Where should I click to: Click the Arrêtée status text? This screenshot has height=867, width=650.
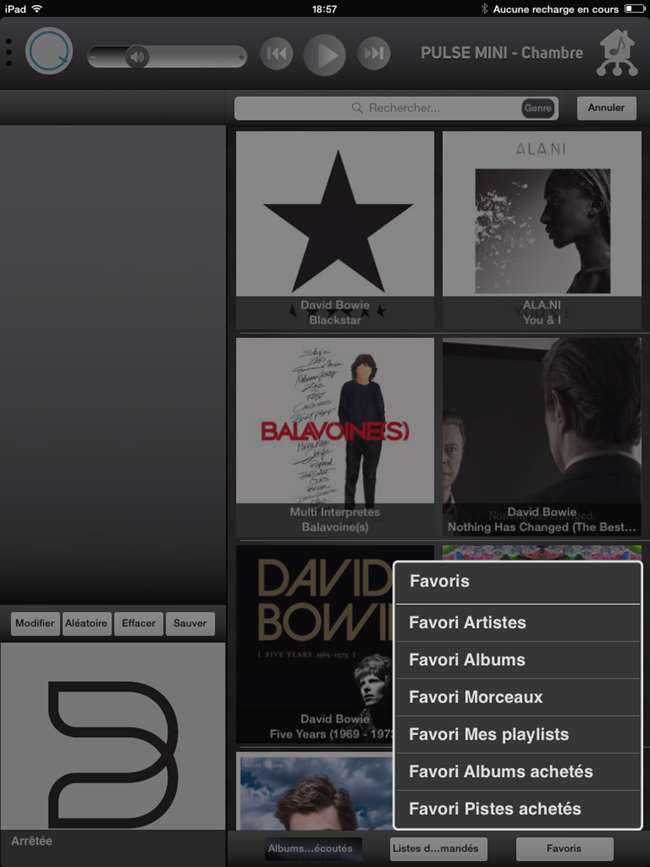coord(32,841)
